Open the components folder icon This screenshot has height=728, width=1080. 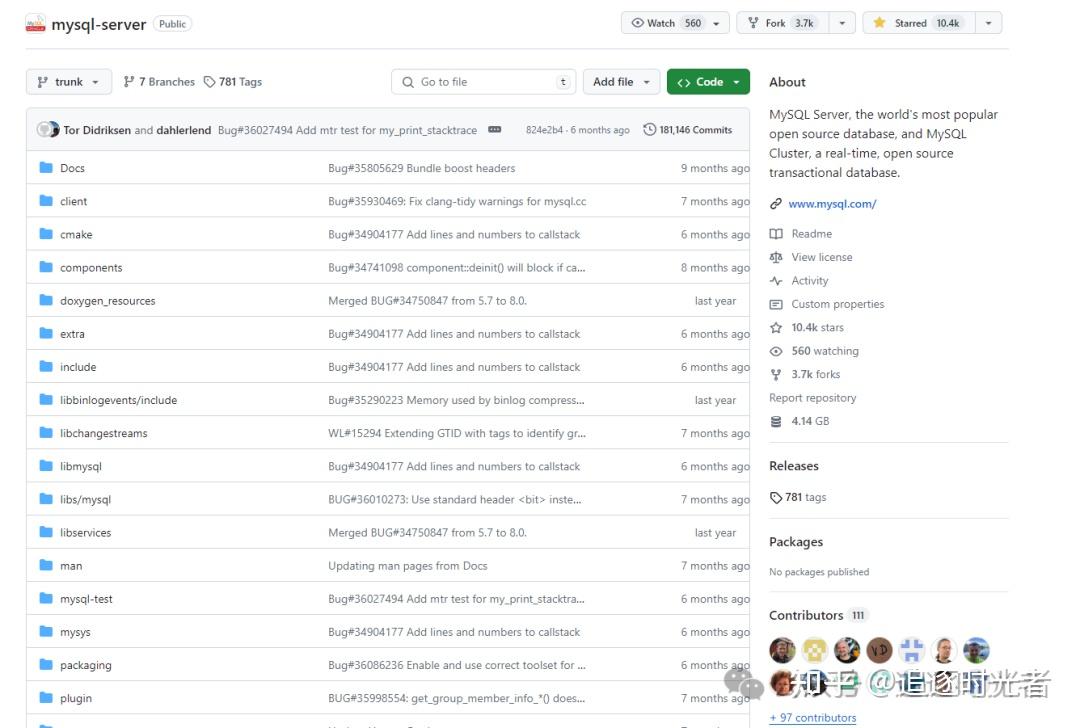(46, 267)
